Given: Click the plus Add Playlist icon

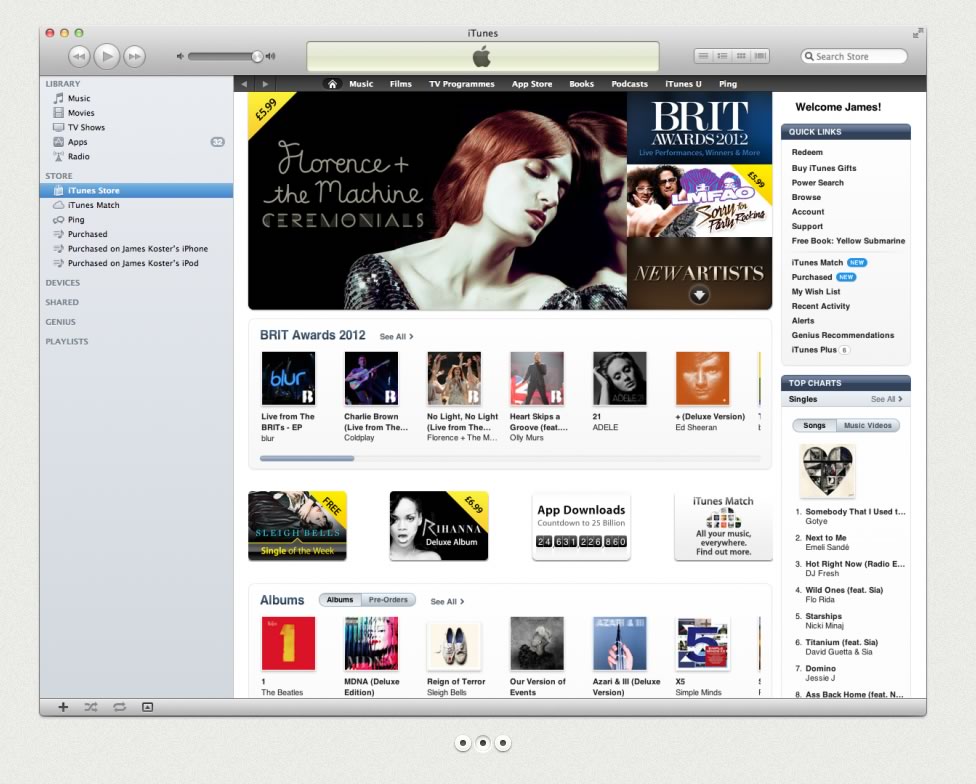Looking at the screenshot, I should coord(63,707).
